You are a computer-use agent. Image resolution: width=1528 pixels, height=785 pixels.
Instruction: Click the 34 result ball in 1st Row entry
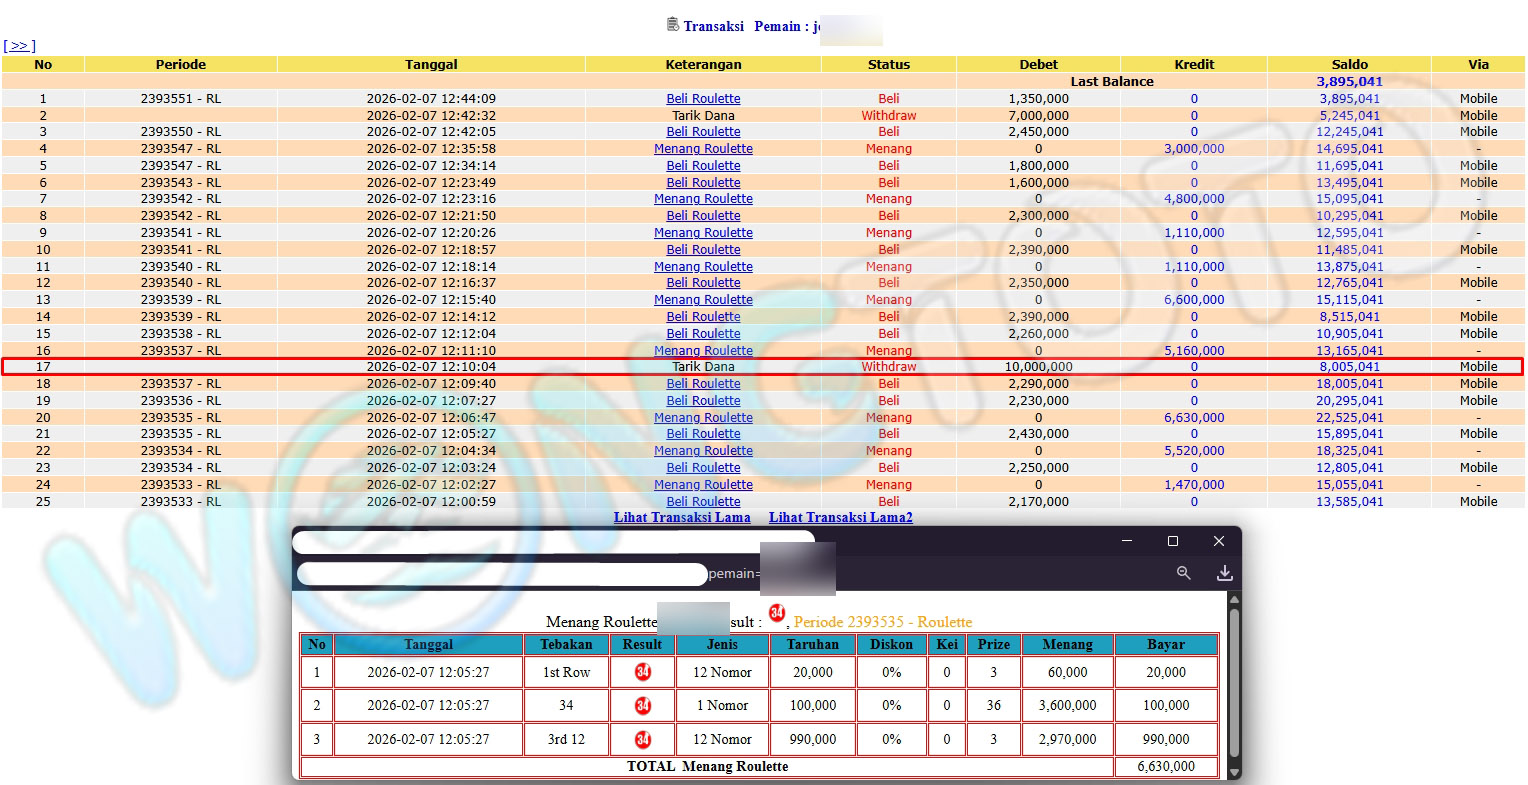(x=643, y=672)
